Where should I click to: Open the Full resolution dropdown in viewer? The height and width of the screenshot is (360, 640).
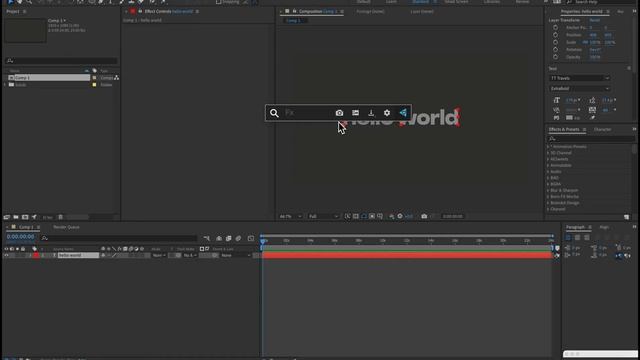point(323,216)
